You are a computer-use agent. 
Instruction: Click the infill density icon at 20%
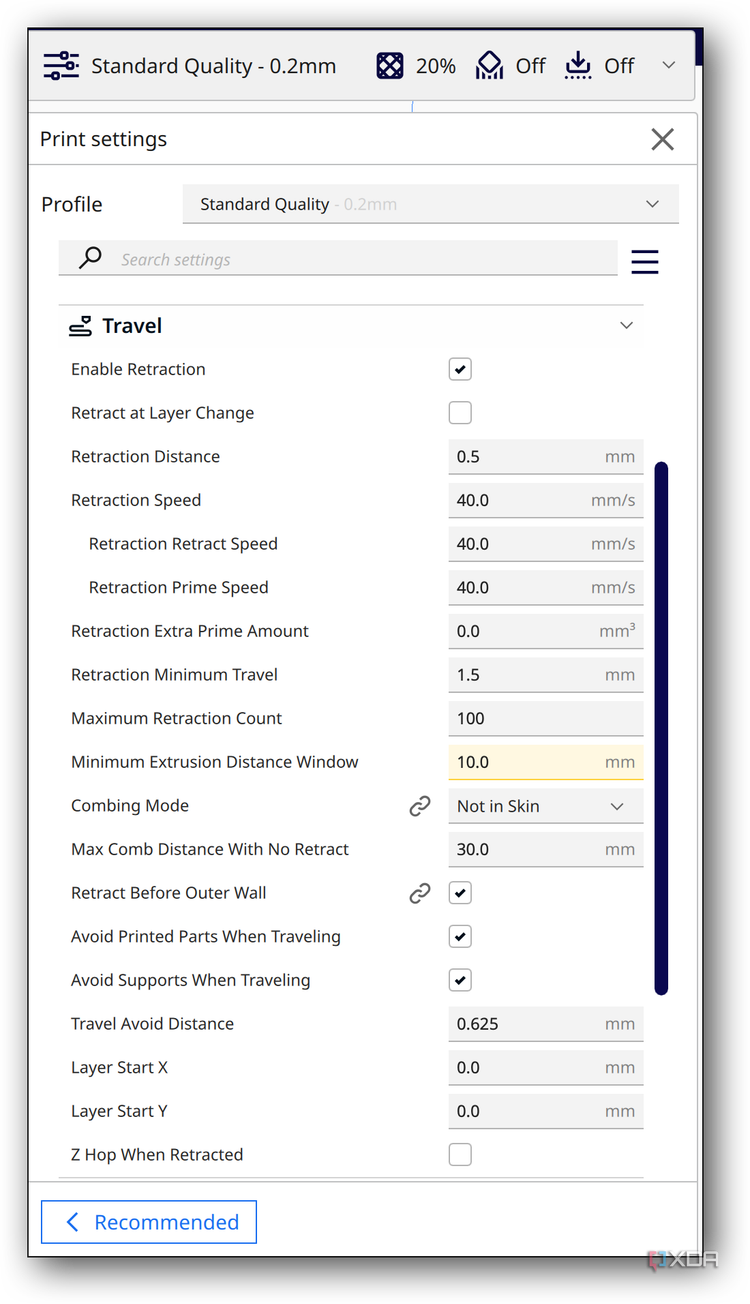pos(389,66)
